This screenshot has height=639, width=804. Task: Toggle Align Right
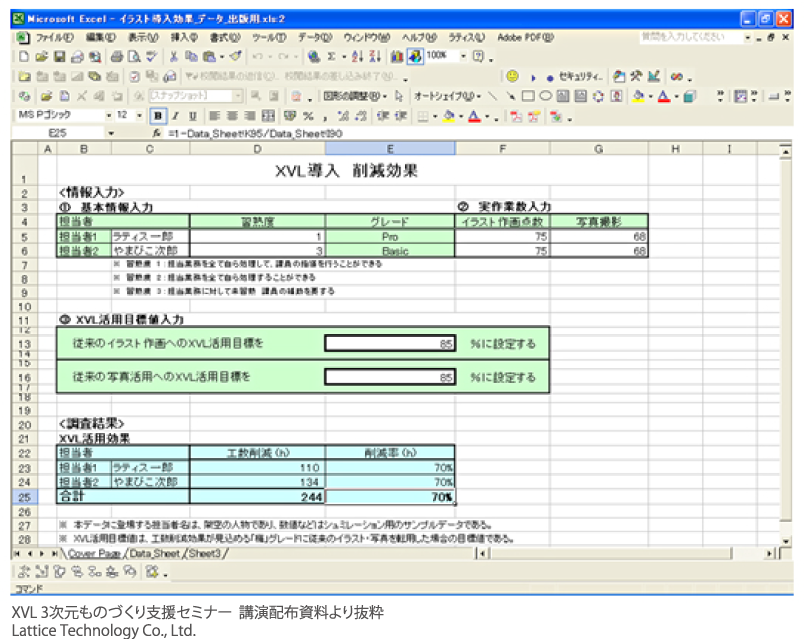250,116
